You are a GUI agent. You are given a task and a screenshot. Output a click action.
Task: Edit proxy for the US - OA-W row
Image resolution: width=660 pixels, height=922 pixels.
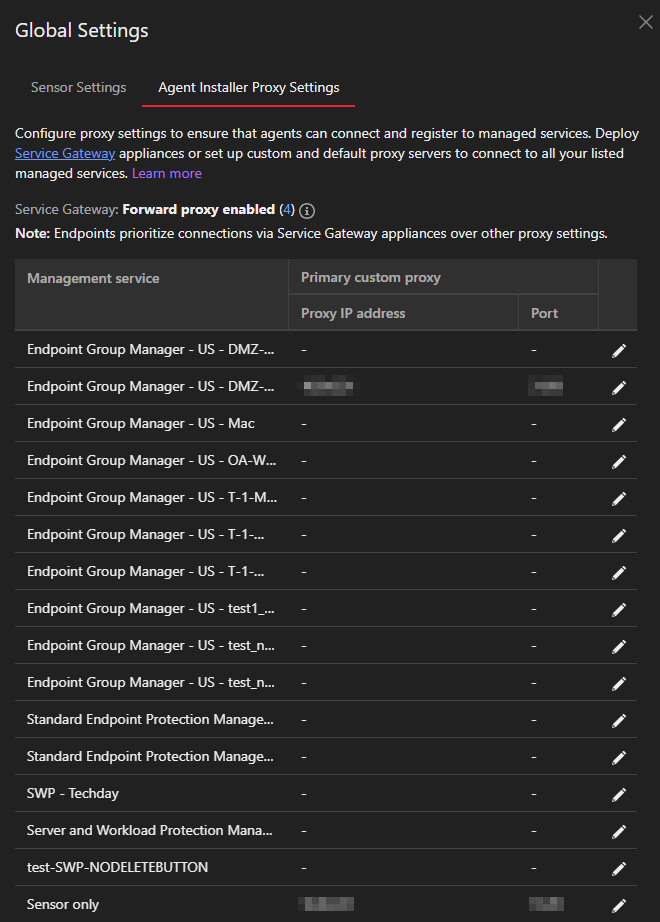(619, 461)
